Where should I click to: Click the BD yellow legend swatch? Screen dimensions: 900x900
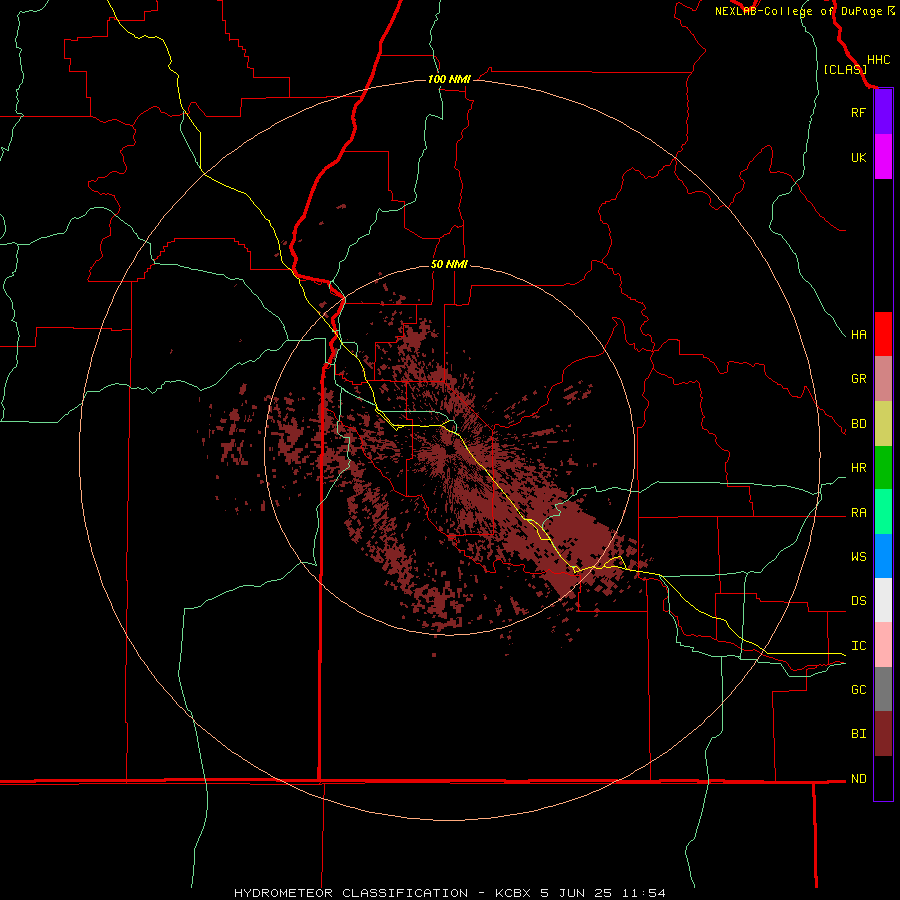pyautogui.click(x=883, y=423)
